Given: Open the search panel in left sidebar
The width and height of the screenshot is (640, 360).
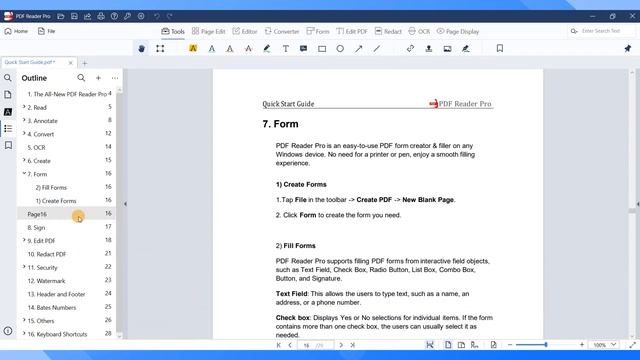Looking at the screenshot, I should click(8, 78).
